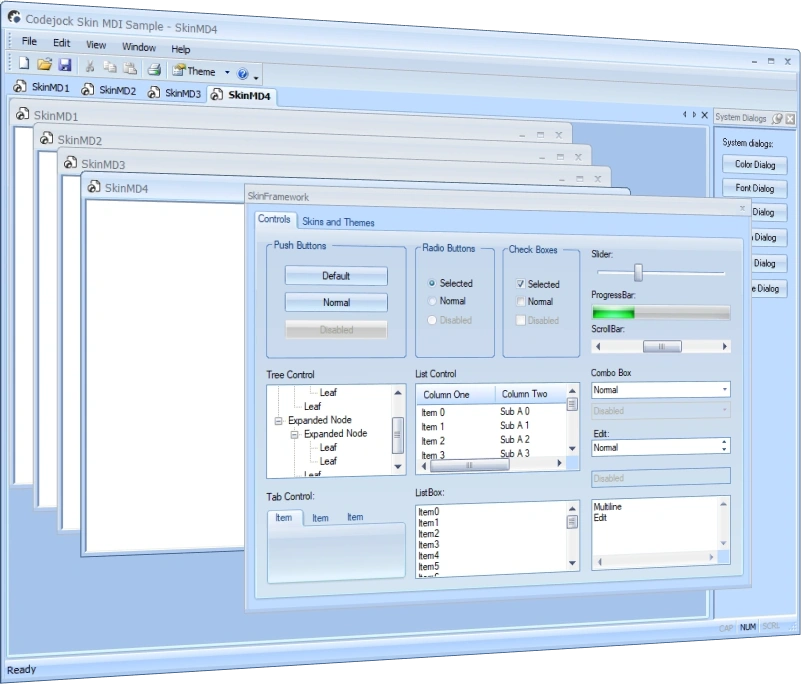The width and height of the screenshot is (801, 684).
Task: Open the Help menu
Action: 180,49
